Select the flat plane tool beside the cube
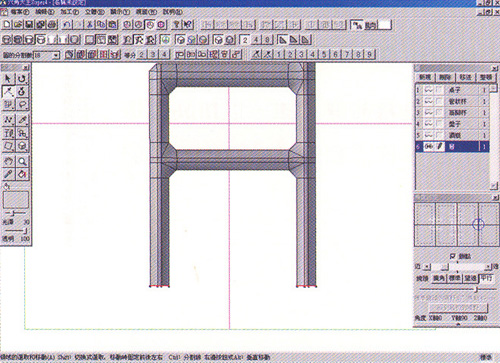This screenshot has width=500, height=363. [8, 146]
